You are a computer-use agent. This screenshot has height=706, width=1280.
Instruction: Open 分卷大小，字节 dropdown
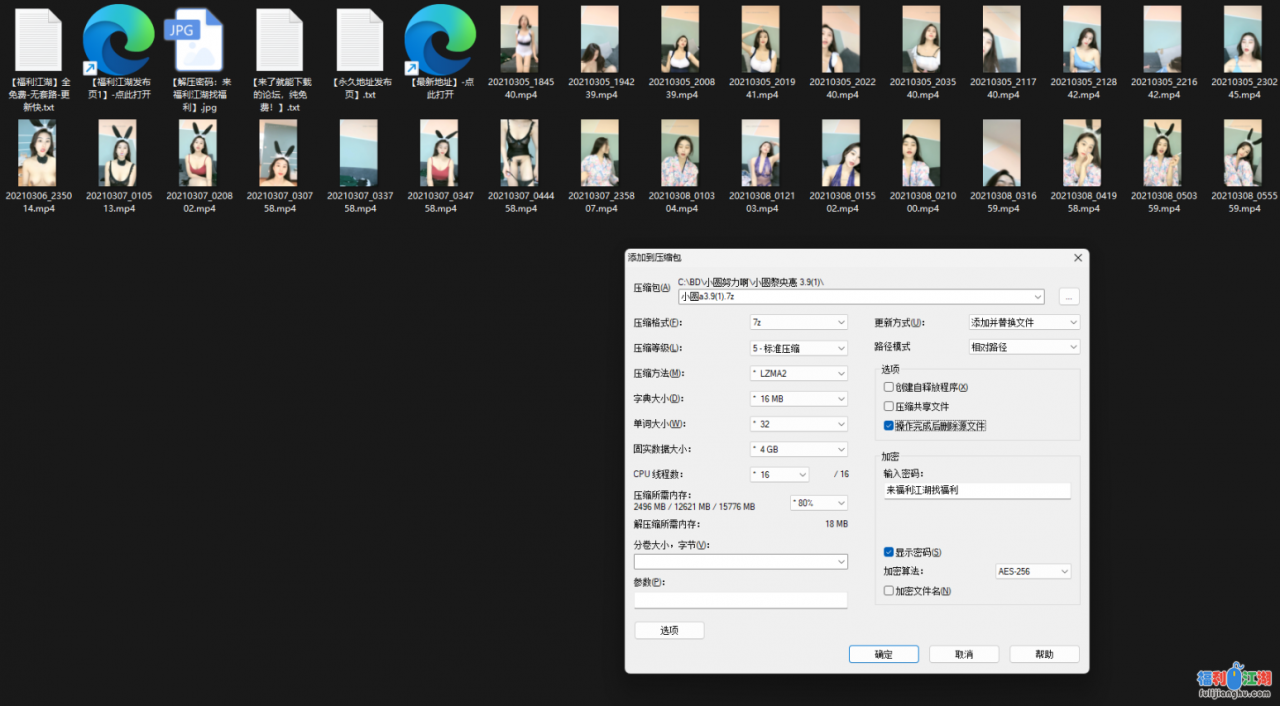pyautogui.click(x=741, y=562)
